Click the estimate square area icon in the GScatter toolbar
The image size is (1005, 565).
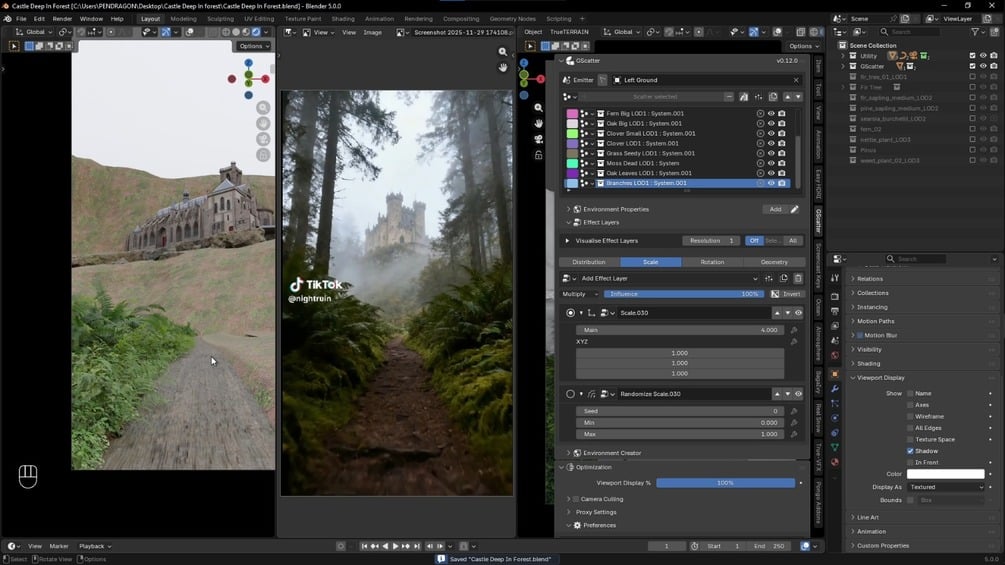click(743, 97)
